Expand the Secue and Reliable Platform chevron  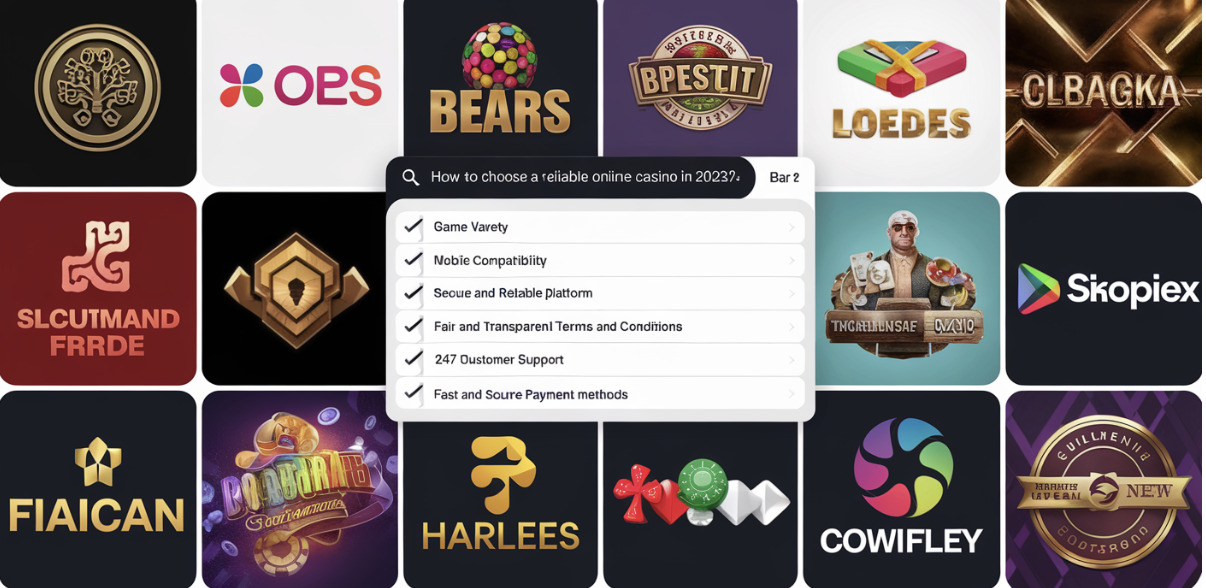pos(792,293)
